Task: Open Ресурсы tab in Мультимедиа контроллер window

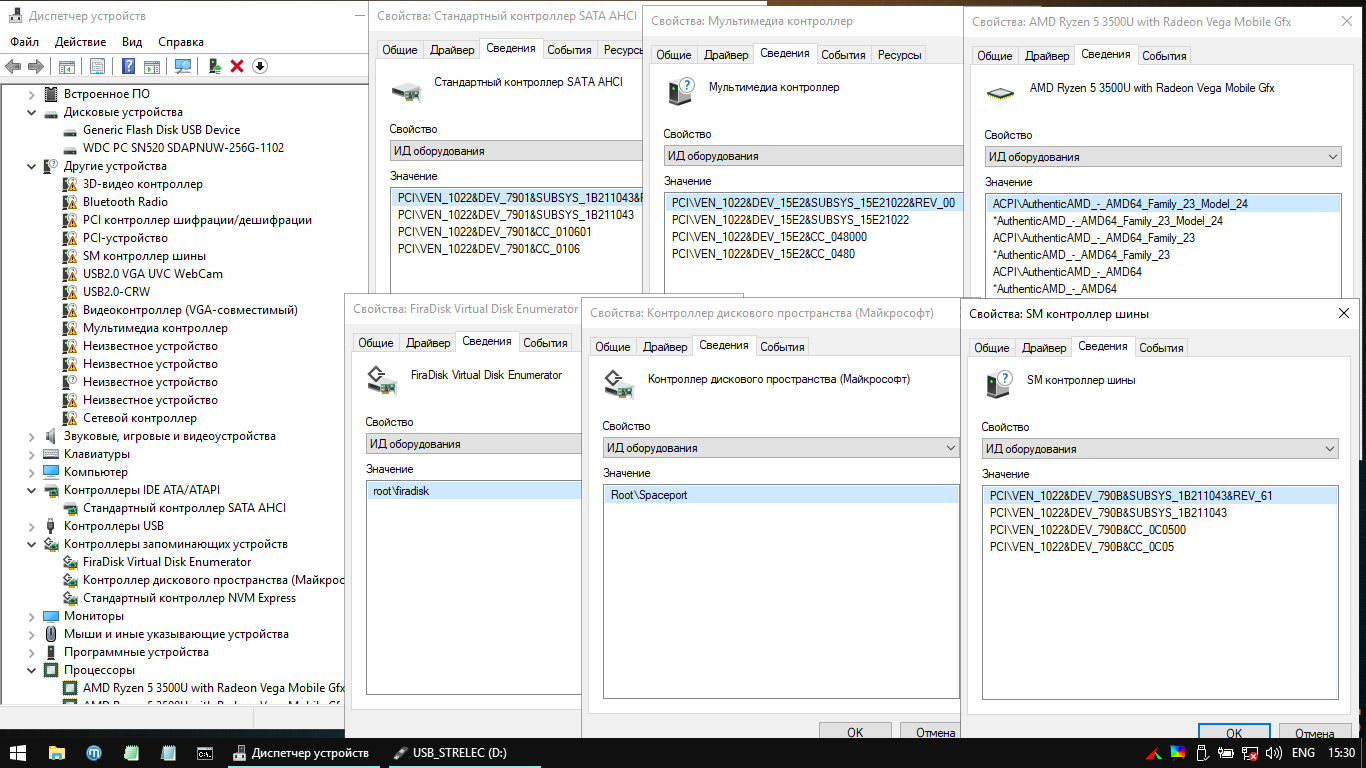Action: (x=899, y=55)
